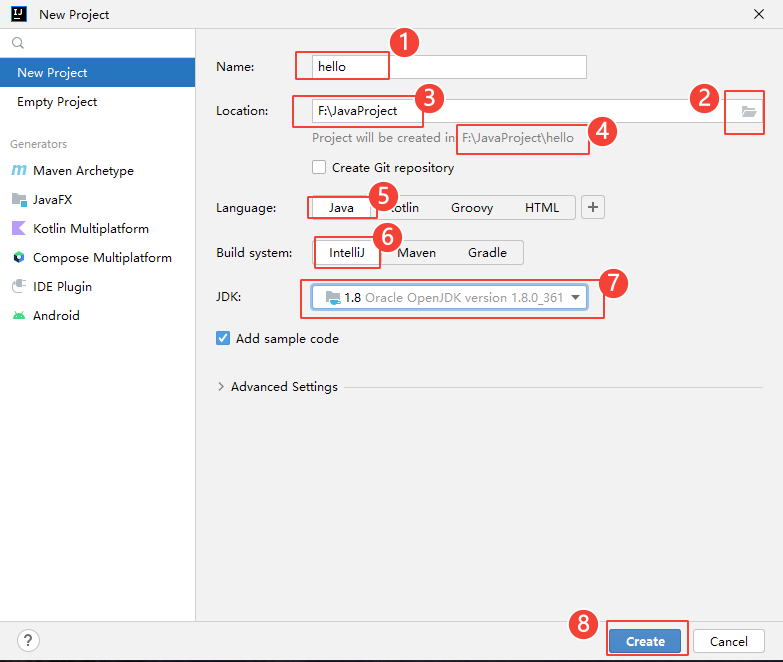Viewport: 783px width, 662px height.
Task: Click the Maven Archetype generator icon
Action: tap(19, 170)
